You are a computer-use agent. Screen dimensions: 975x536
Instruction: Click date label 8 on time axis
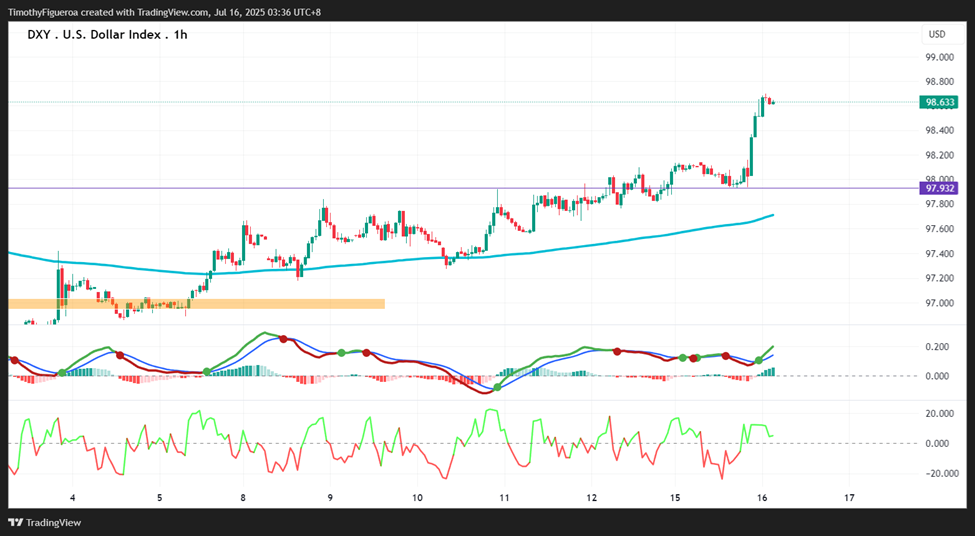pyautogui.click(x=243, y=498)
